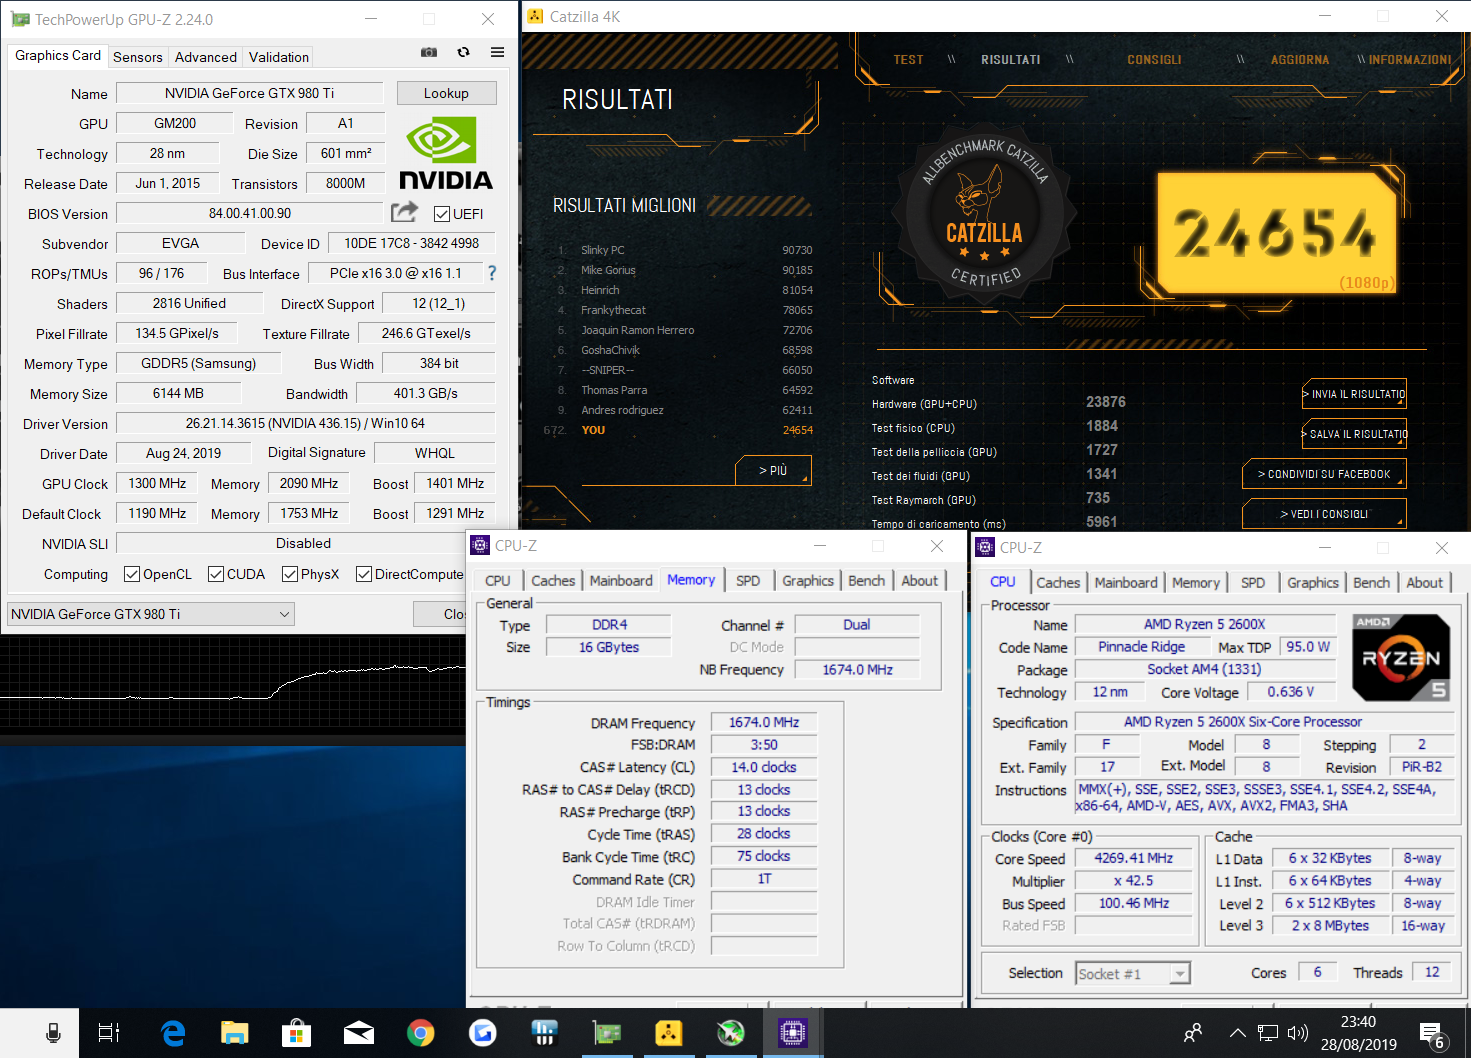Click the Catzilla yellow taskbar icon

click(x=668, y=1033)
